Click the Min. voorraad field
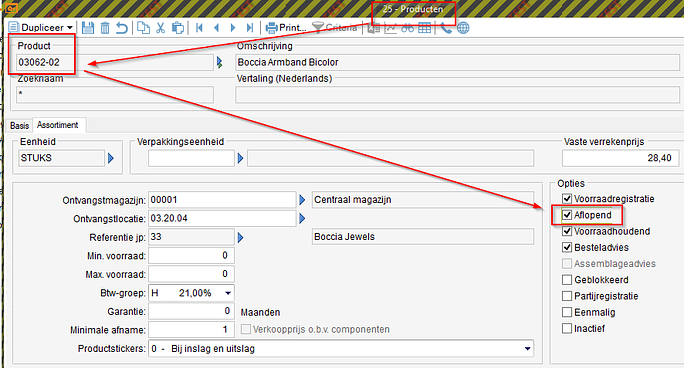Image resolution: width=684 pixels, height=368 pixels. pos(191,256)
